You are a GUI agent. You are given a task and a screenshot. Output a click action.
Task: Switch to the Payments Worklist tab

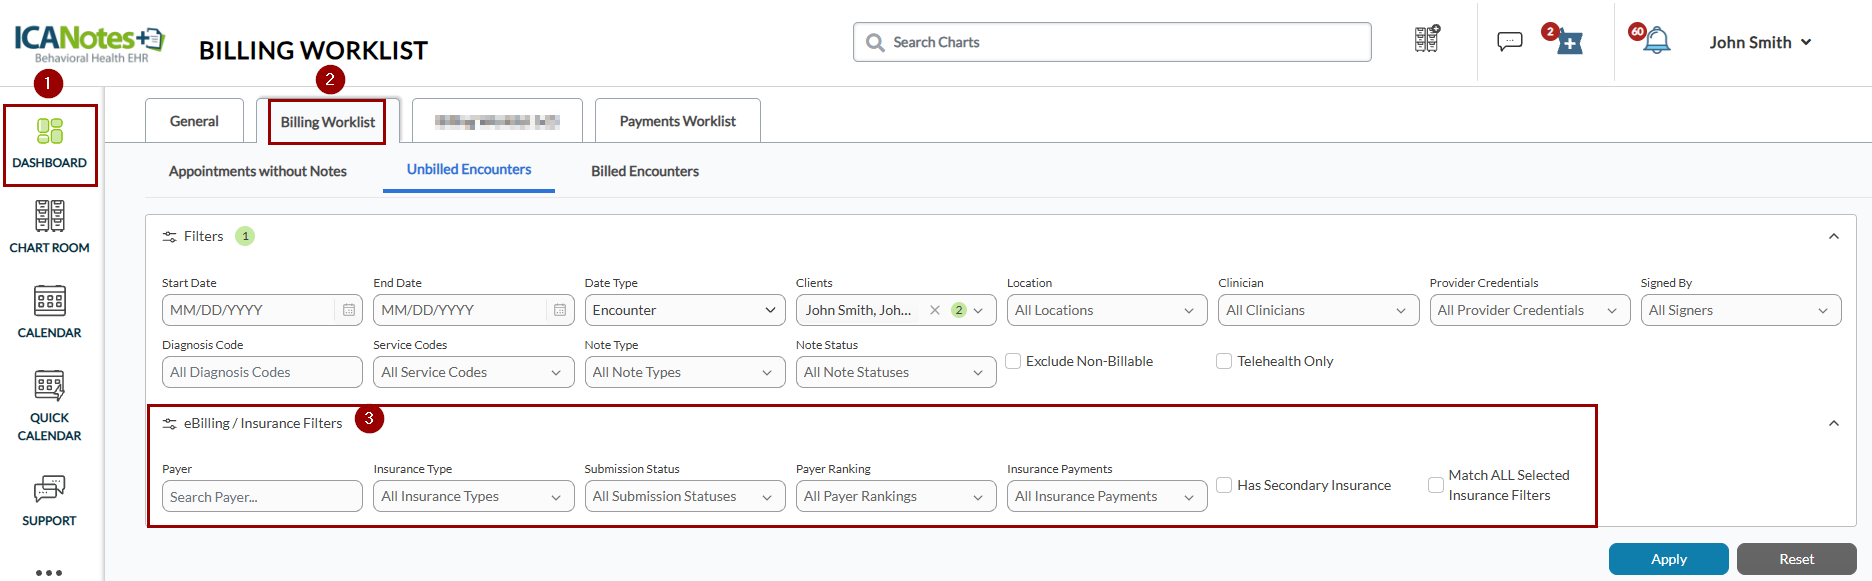pyautogui.click(x=677, y=121)
